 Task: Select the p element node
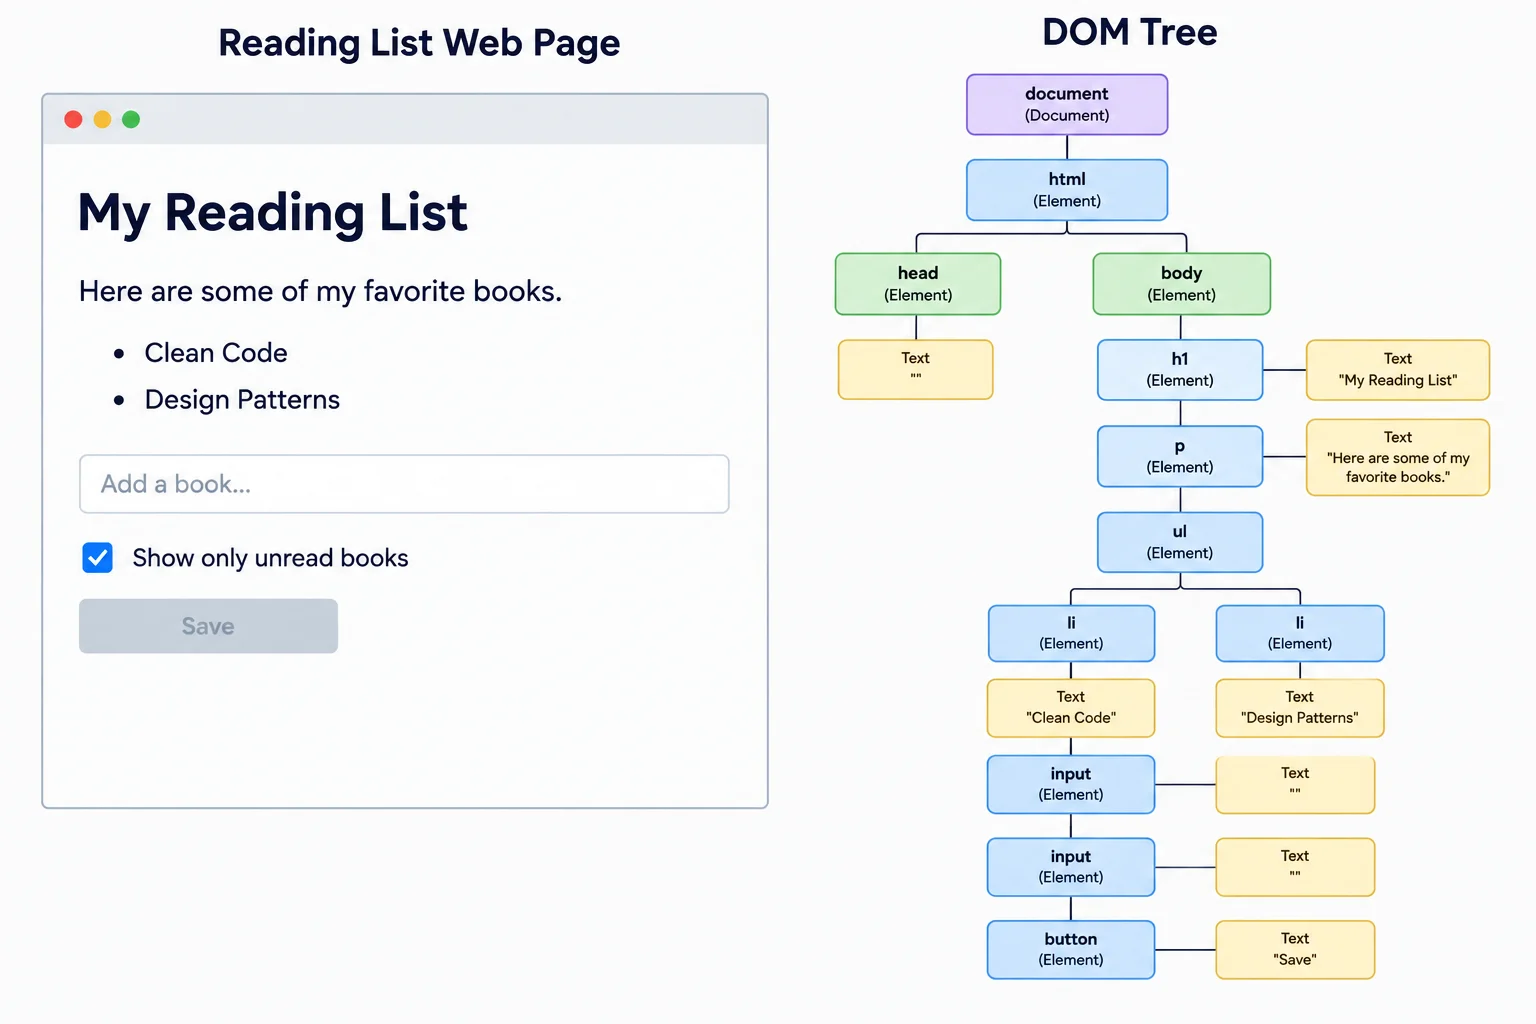tap(1180, 457)
